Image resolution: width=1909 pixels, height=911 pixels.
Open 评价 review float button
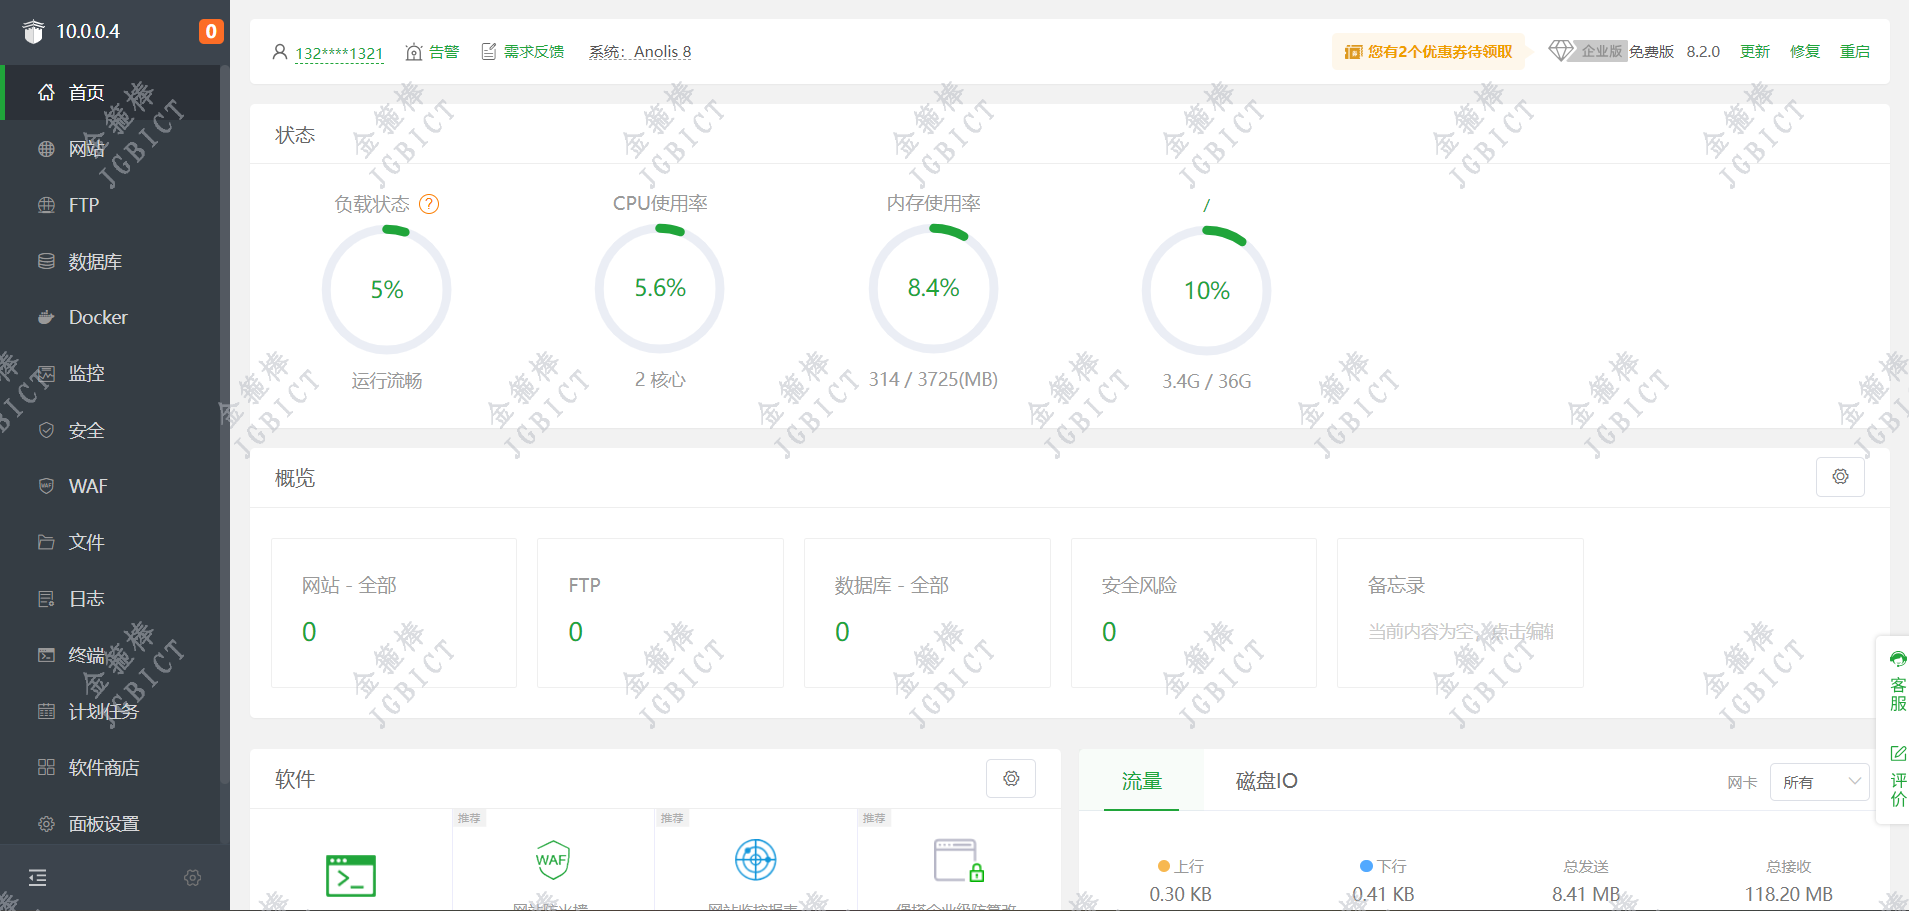coord(1897,777)
